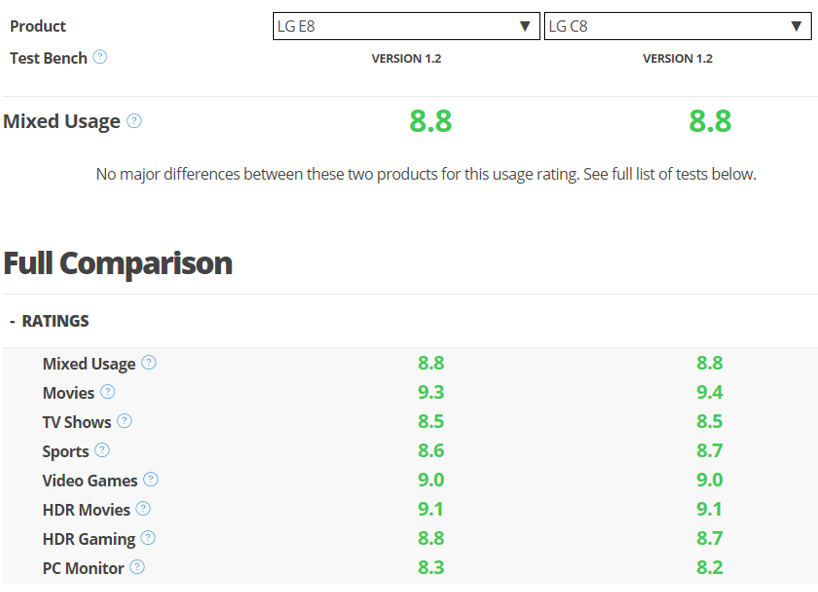Click the dropdown arrow on the LG C8 selector
Screen dimensions: 818x592
(x=796, y=26)
